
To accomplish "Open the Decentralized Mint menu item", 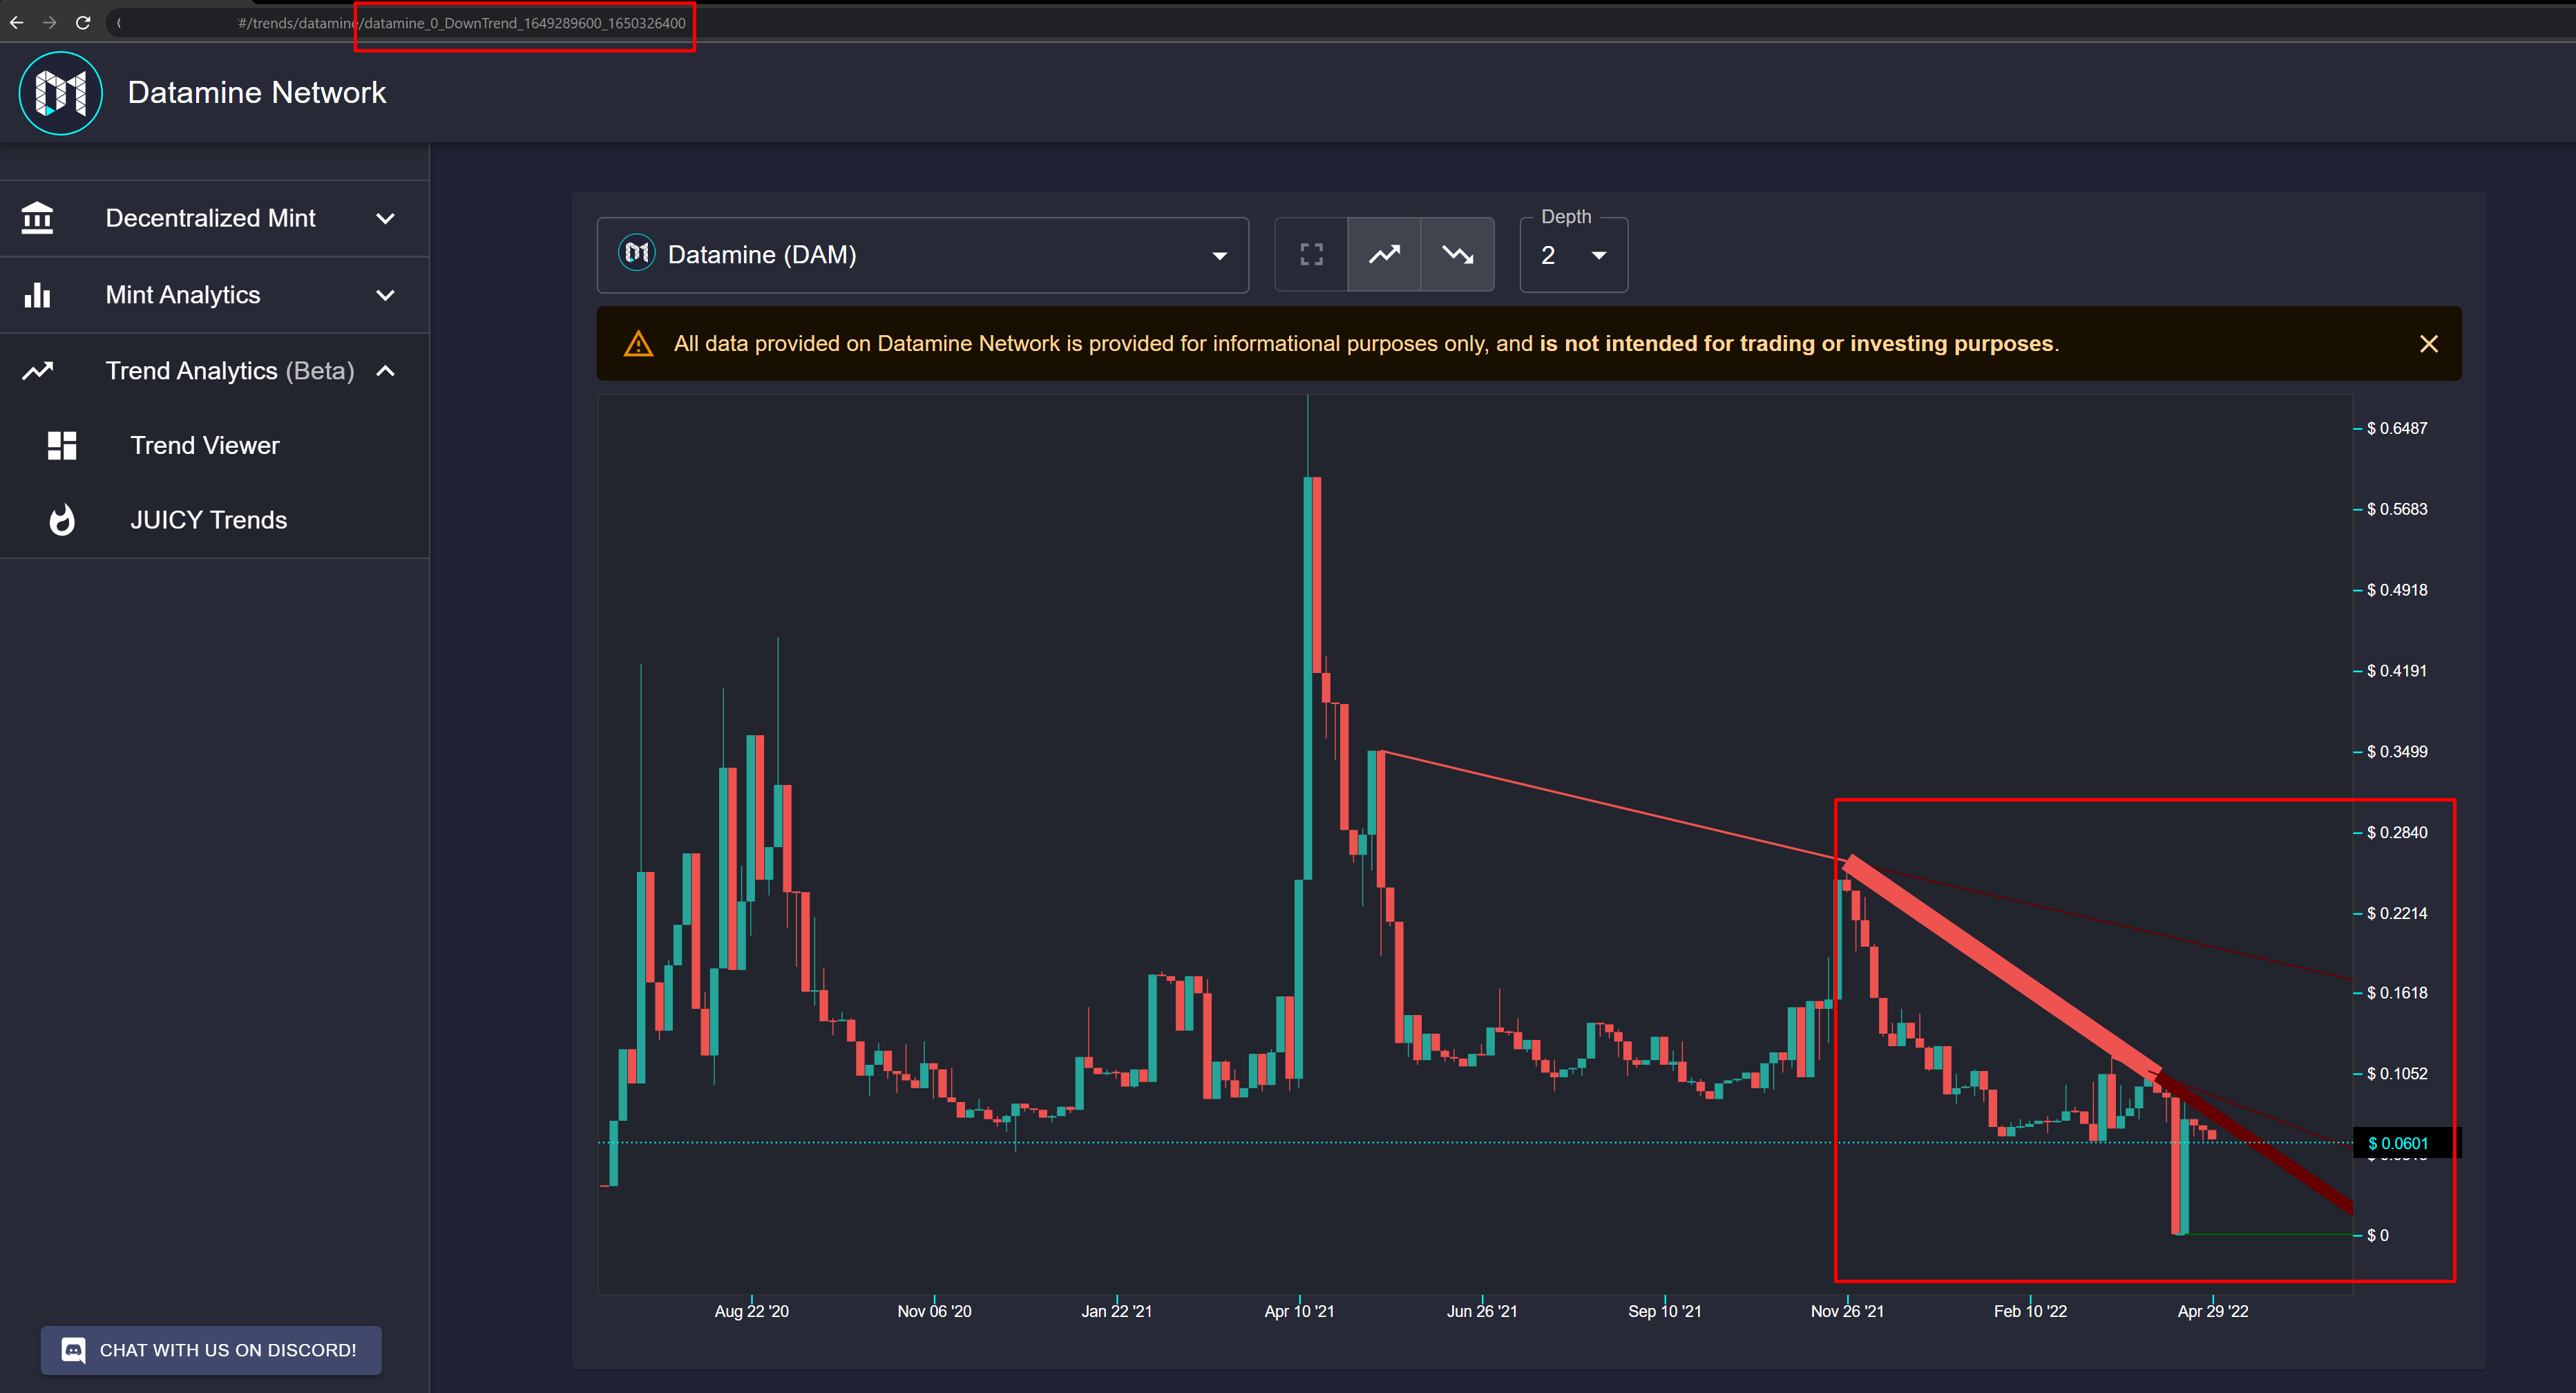I will pos(214,218).
